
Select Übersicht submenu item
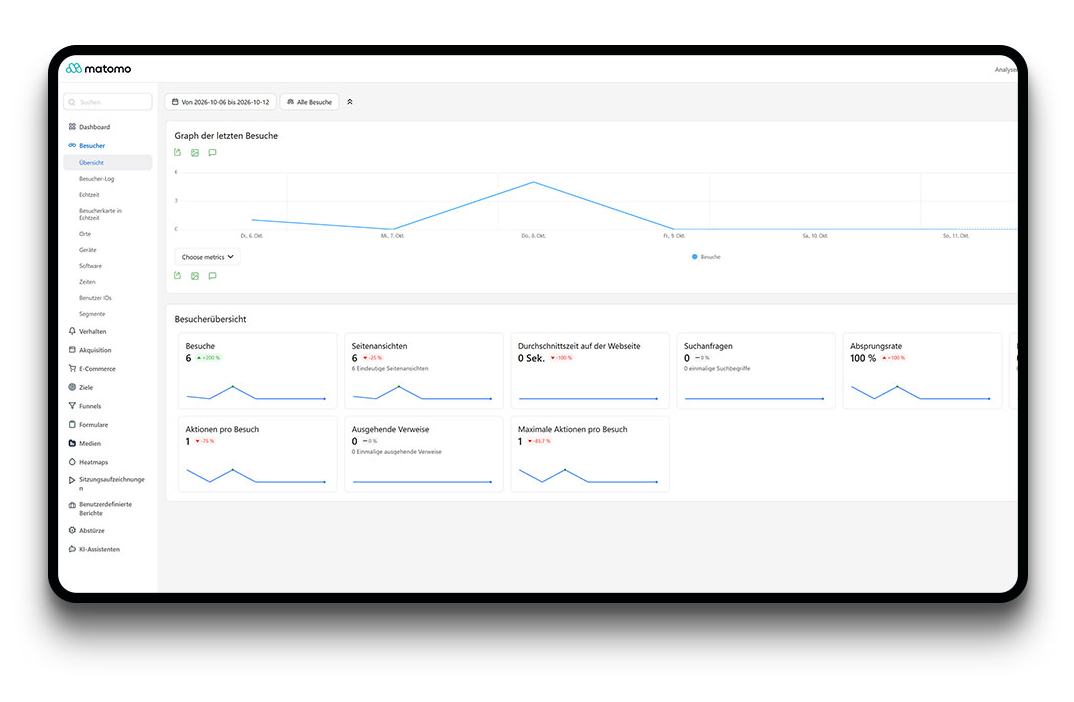(108, 162)
